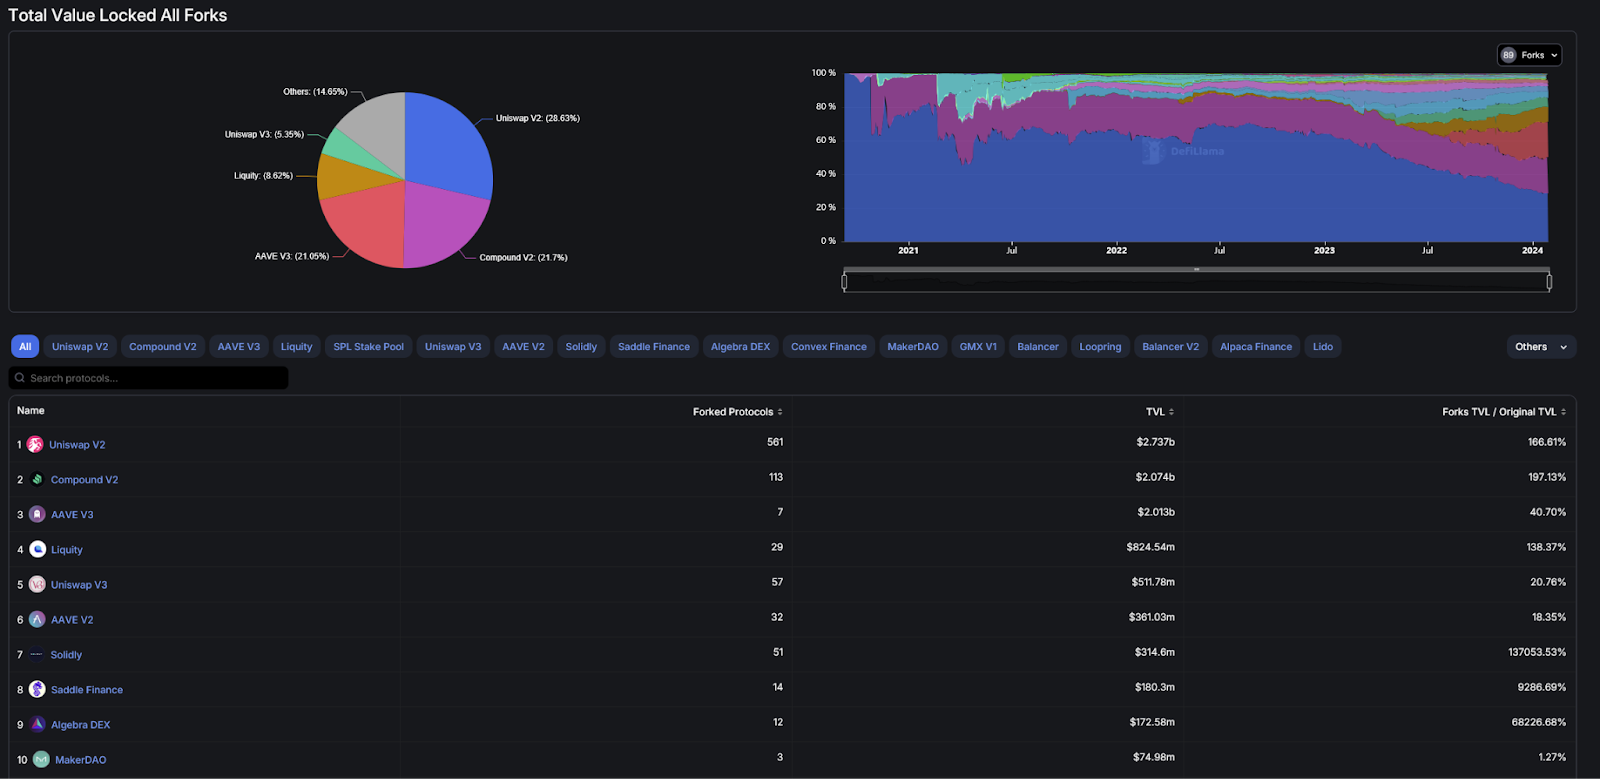Filter by SPL Stake Pool chip

(369, 347)
